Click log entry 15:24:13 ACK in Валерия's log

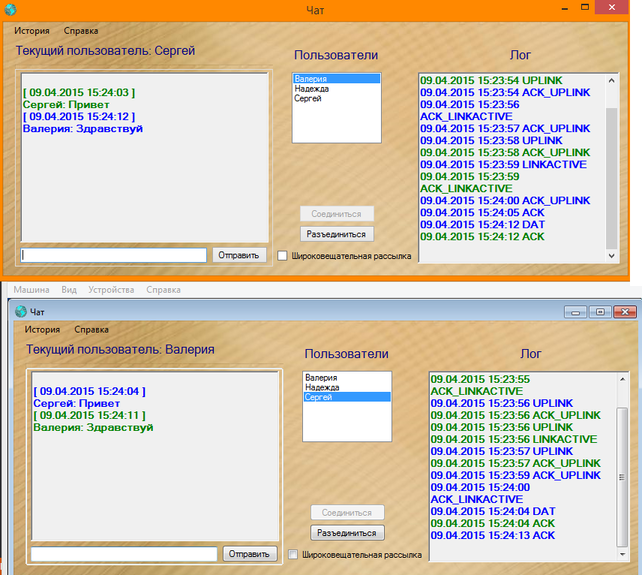coord(493,535)
